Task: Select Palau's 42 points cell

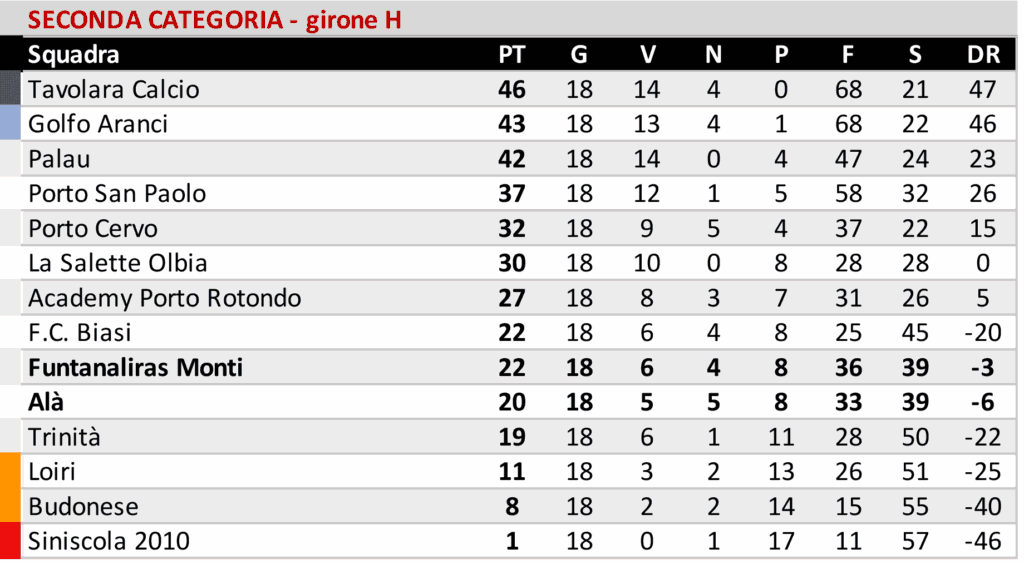Action: coord(511,159)
